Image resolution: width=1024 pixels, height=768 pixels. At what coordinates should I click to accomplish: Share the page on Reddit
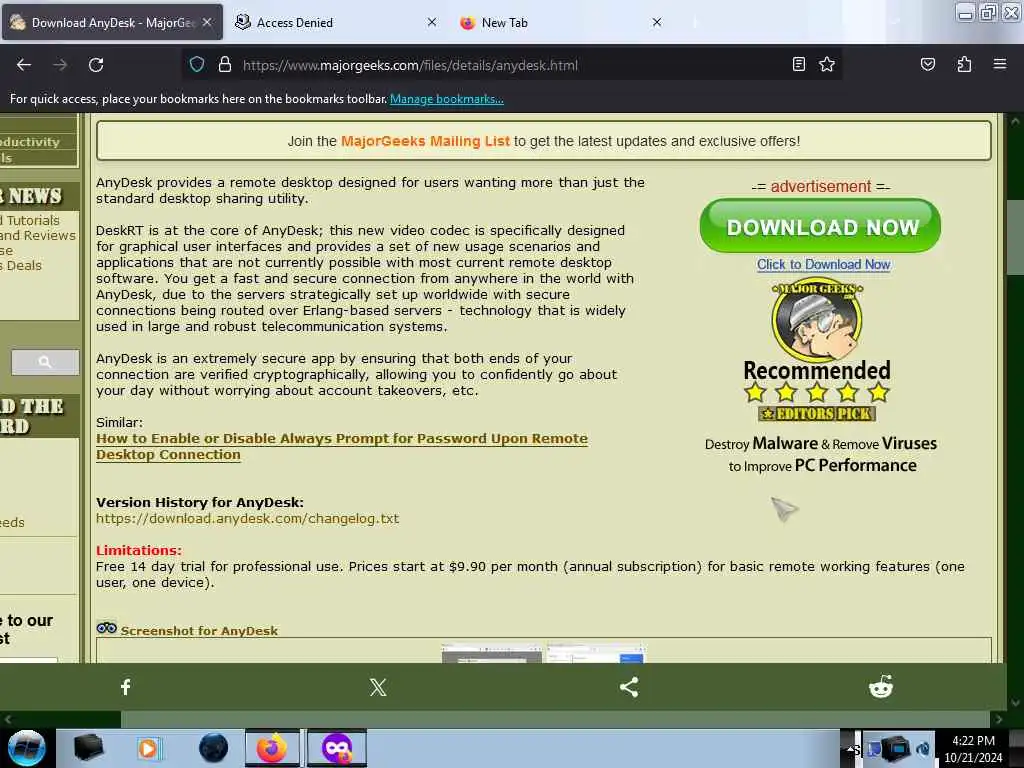pos(880,686)
